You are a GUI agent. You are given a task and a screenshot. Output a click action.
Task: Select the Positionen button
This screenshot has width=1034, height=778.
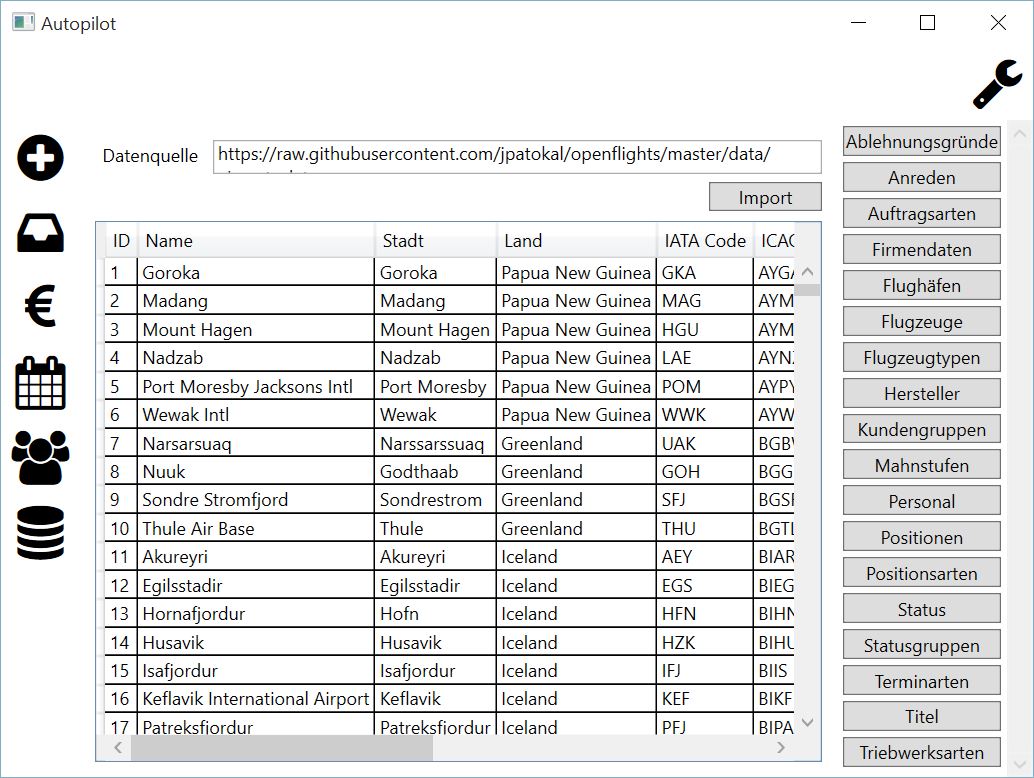click(921, 537)
